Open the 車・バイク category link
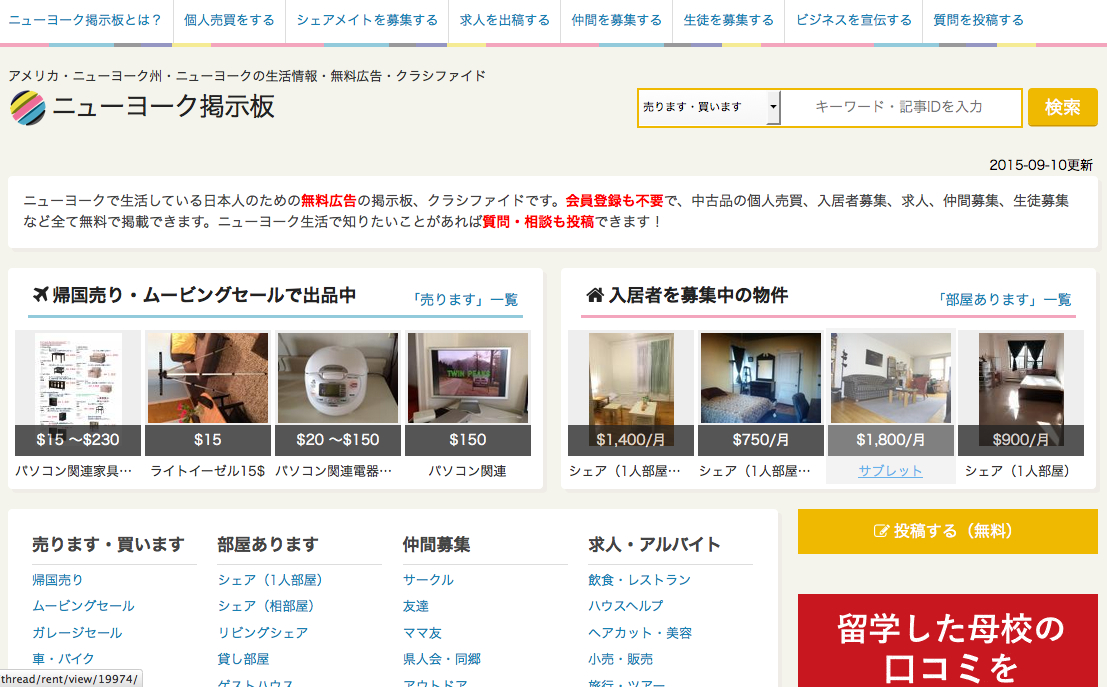This screenshot has width=1107, height=687. click(63, 659)
